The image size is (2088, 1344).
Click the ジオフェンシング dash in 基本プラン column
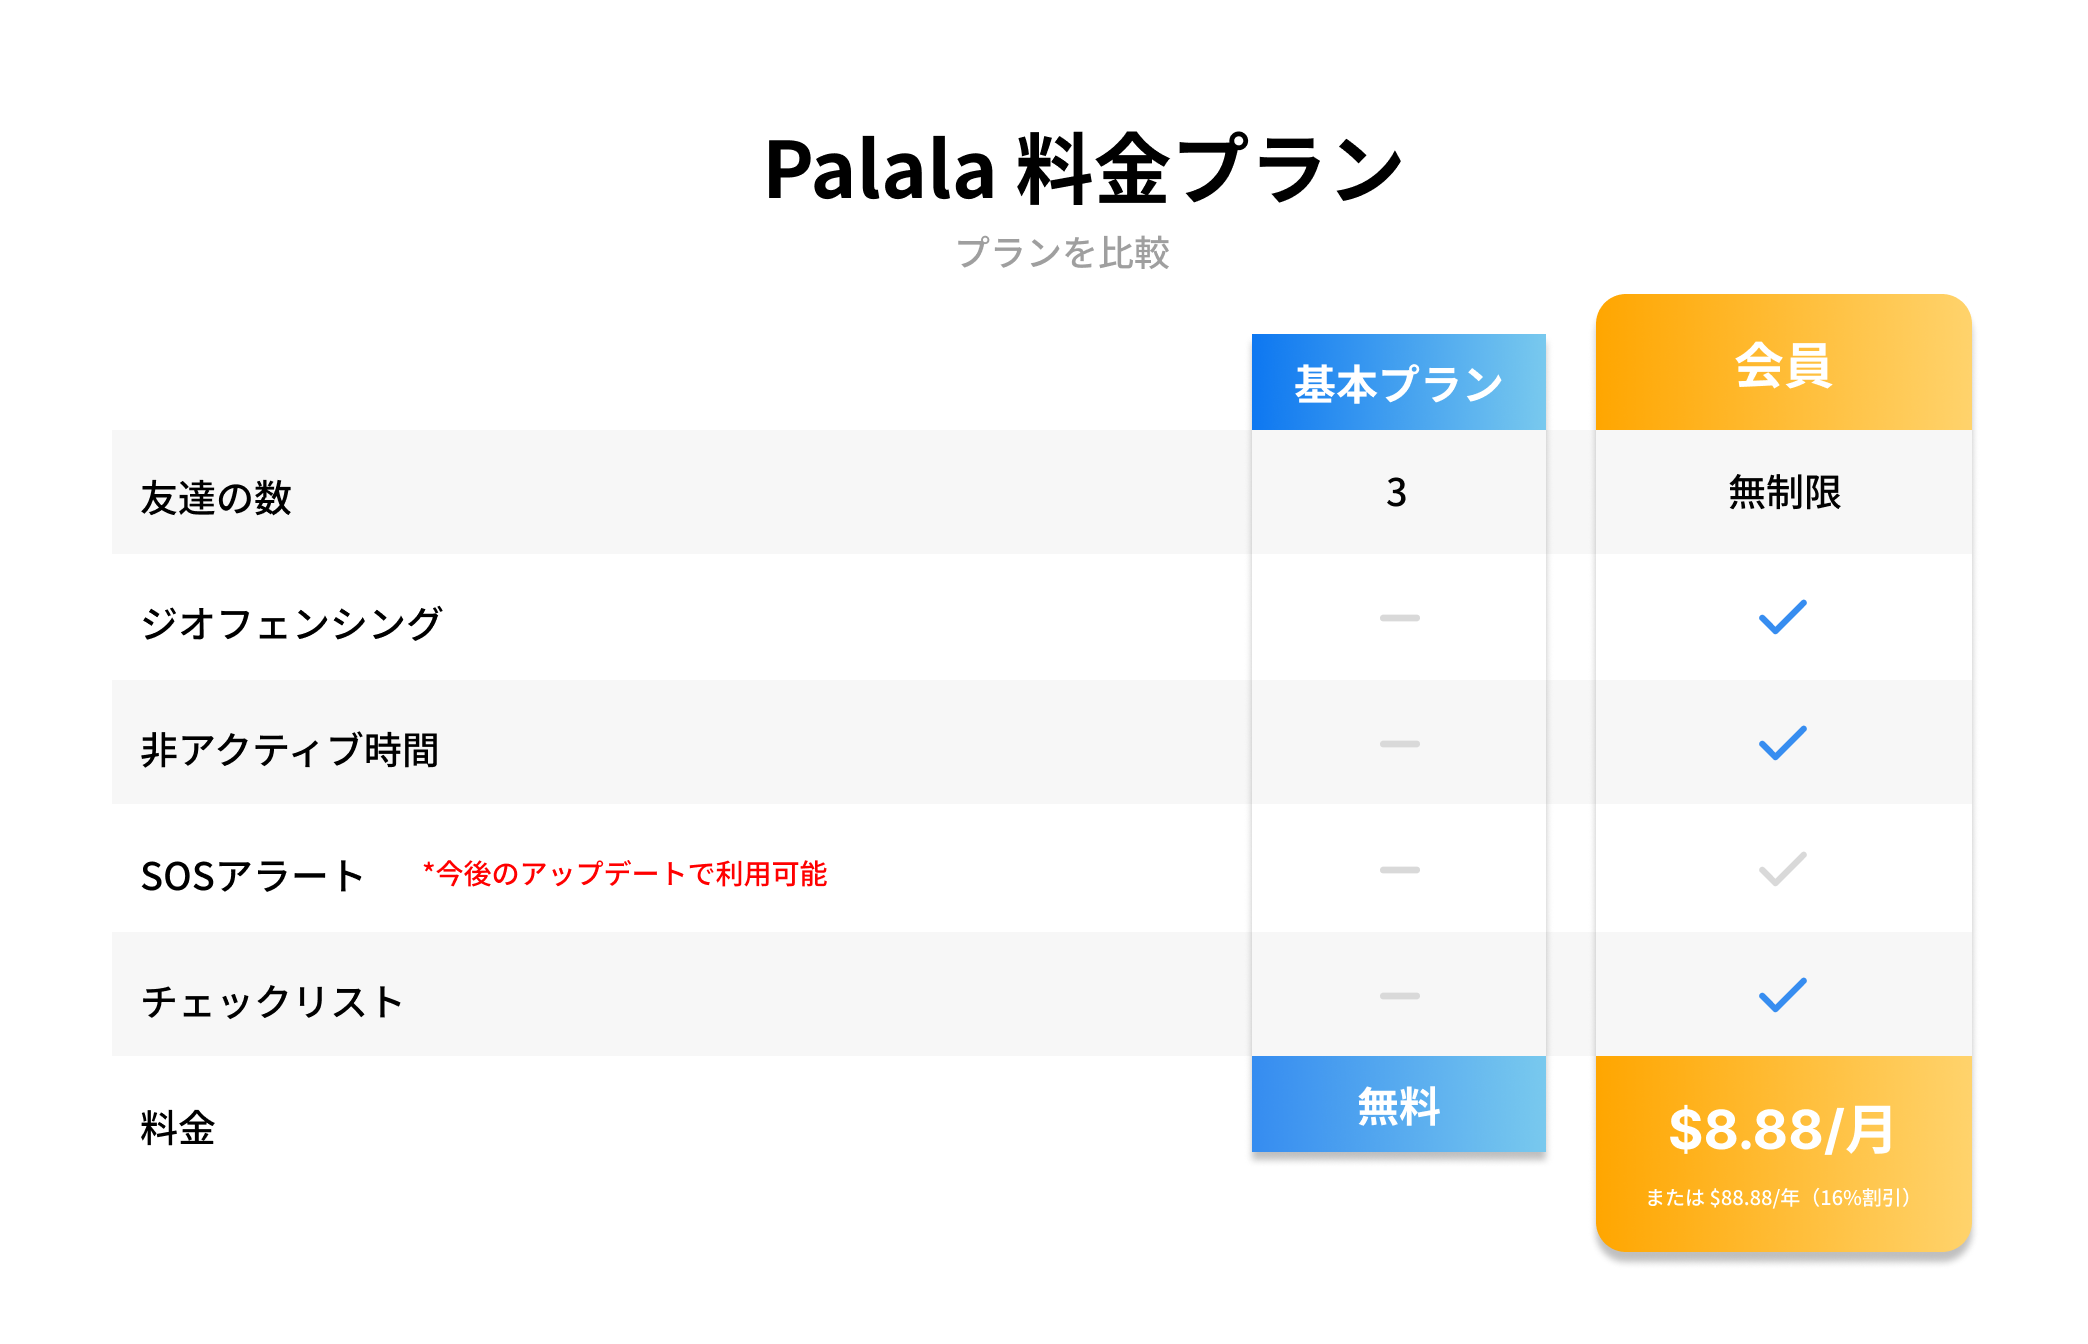click(1399, 618)
